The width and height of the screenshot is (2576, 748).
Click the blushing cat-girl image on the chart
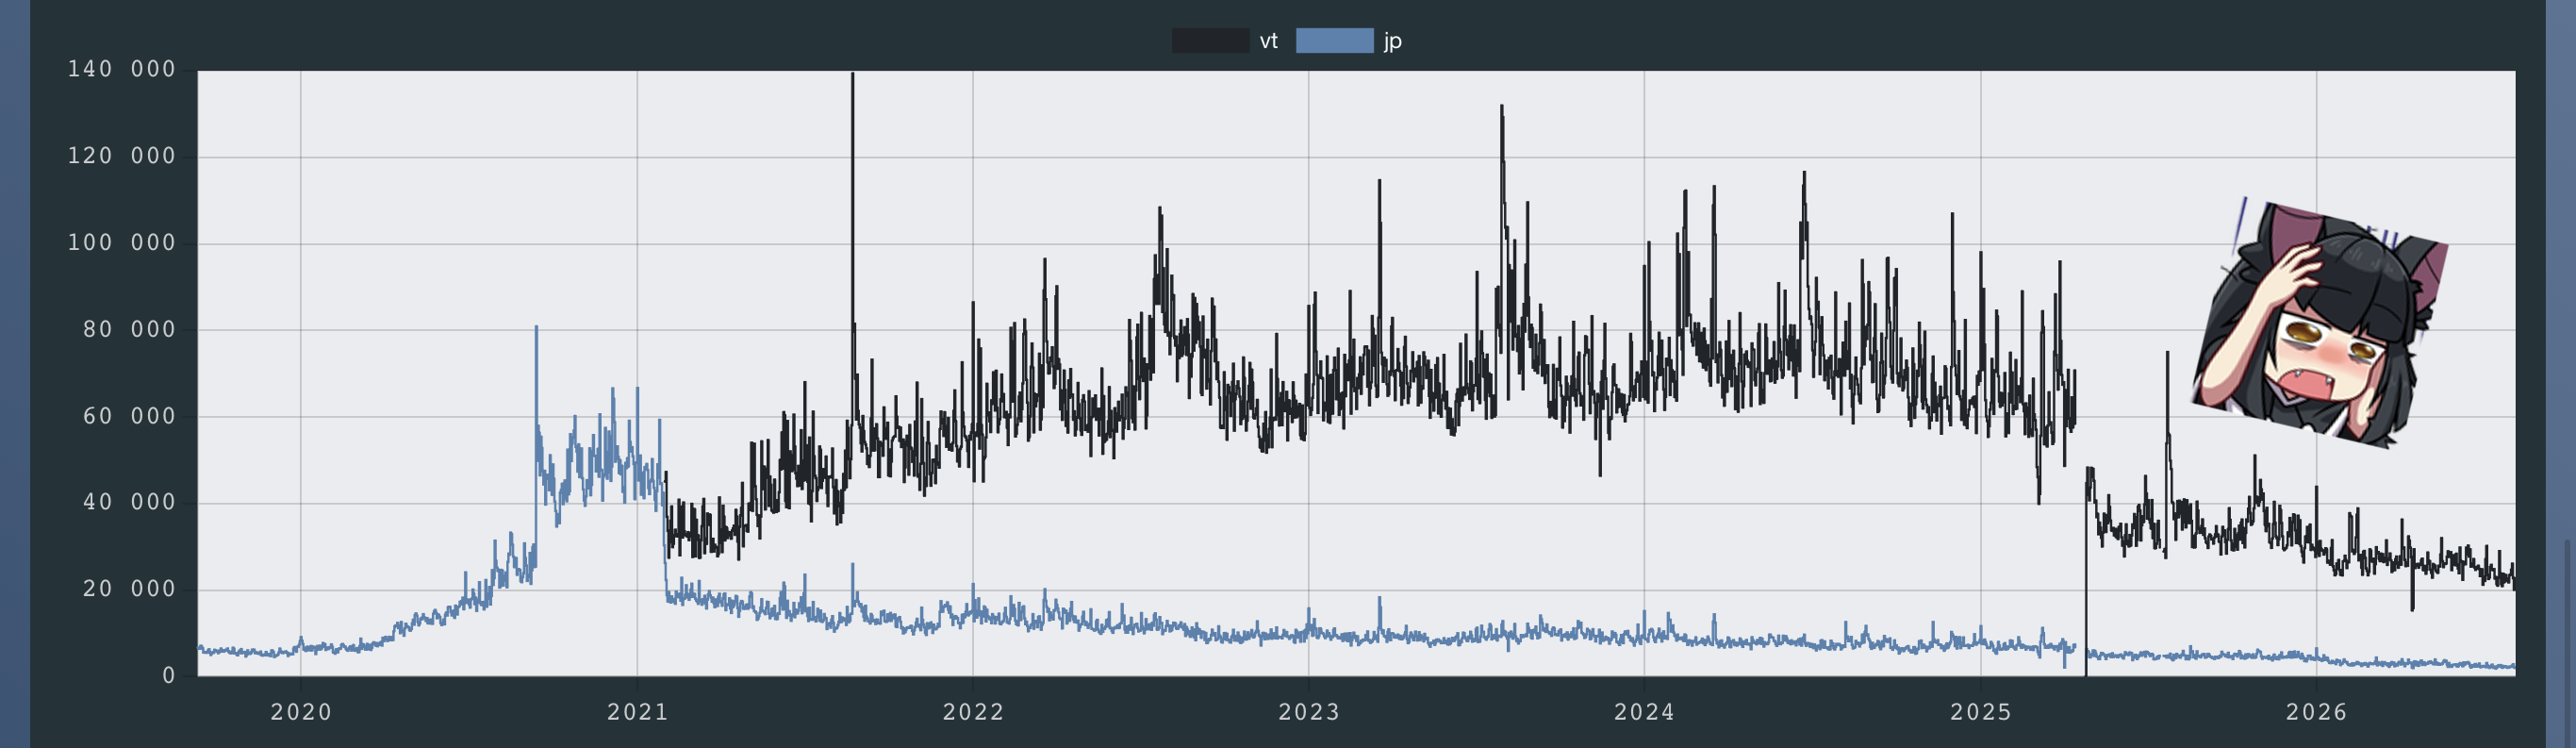click(2320, 324)
